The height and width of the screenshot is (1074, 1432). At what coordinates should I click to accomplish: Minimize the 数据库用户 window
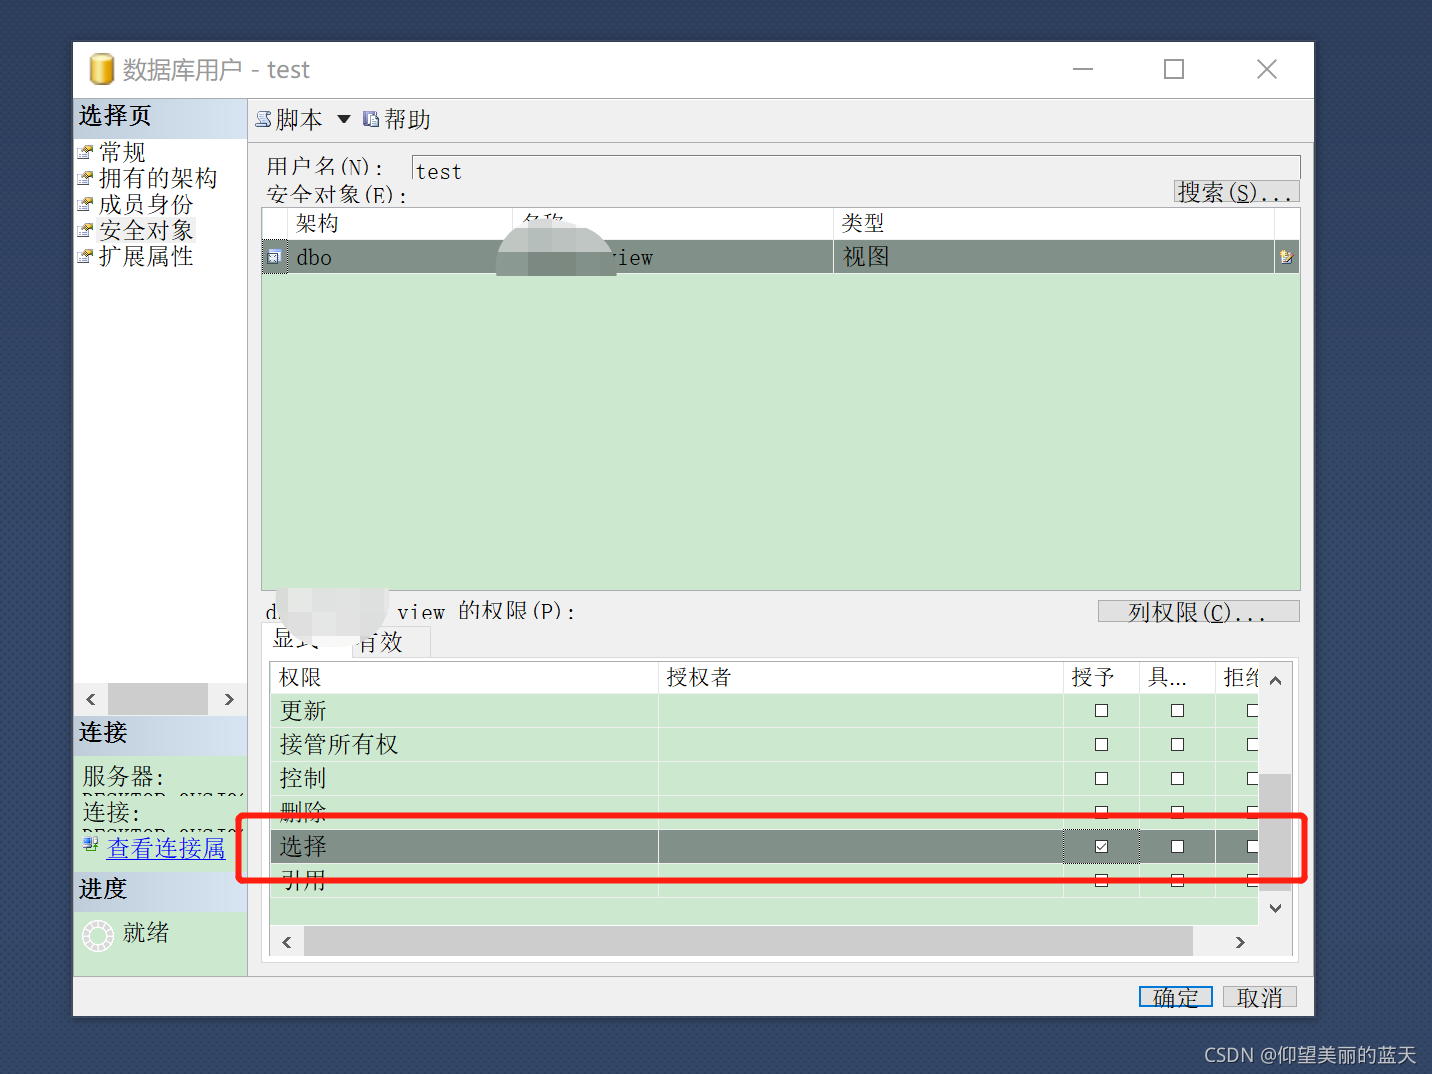click(1083, 69)
